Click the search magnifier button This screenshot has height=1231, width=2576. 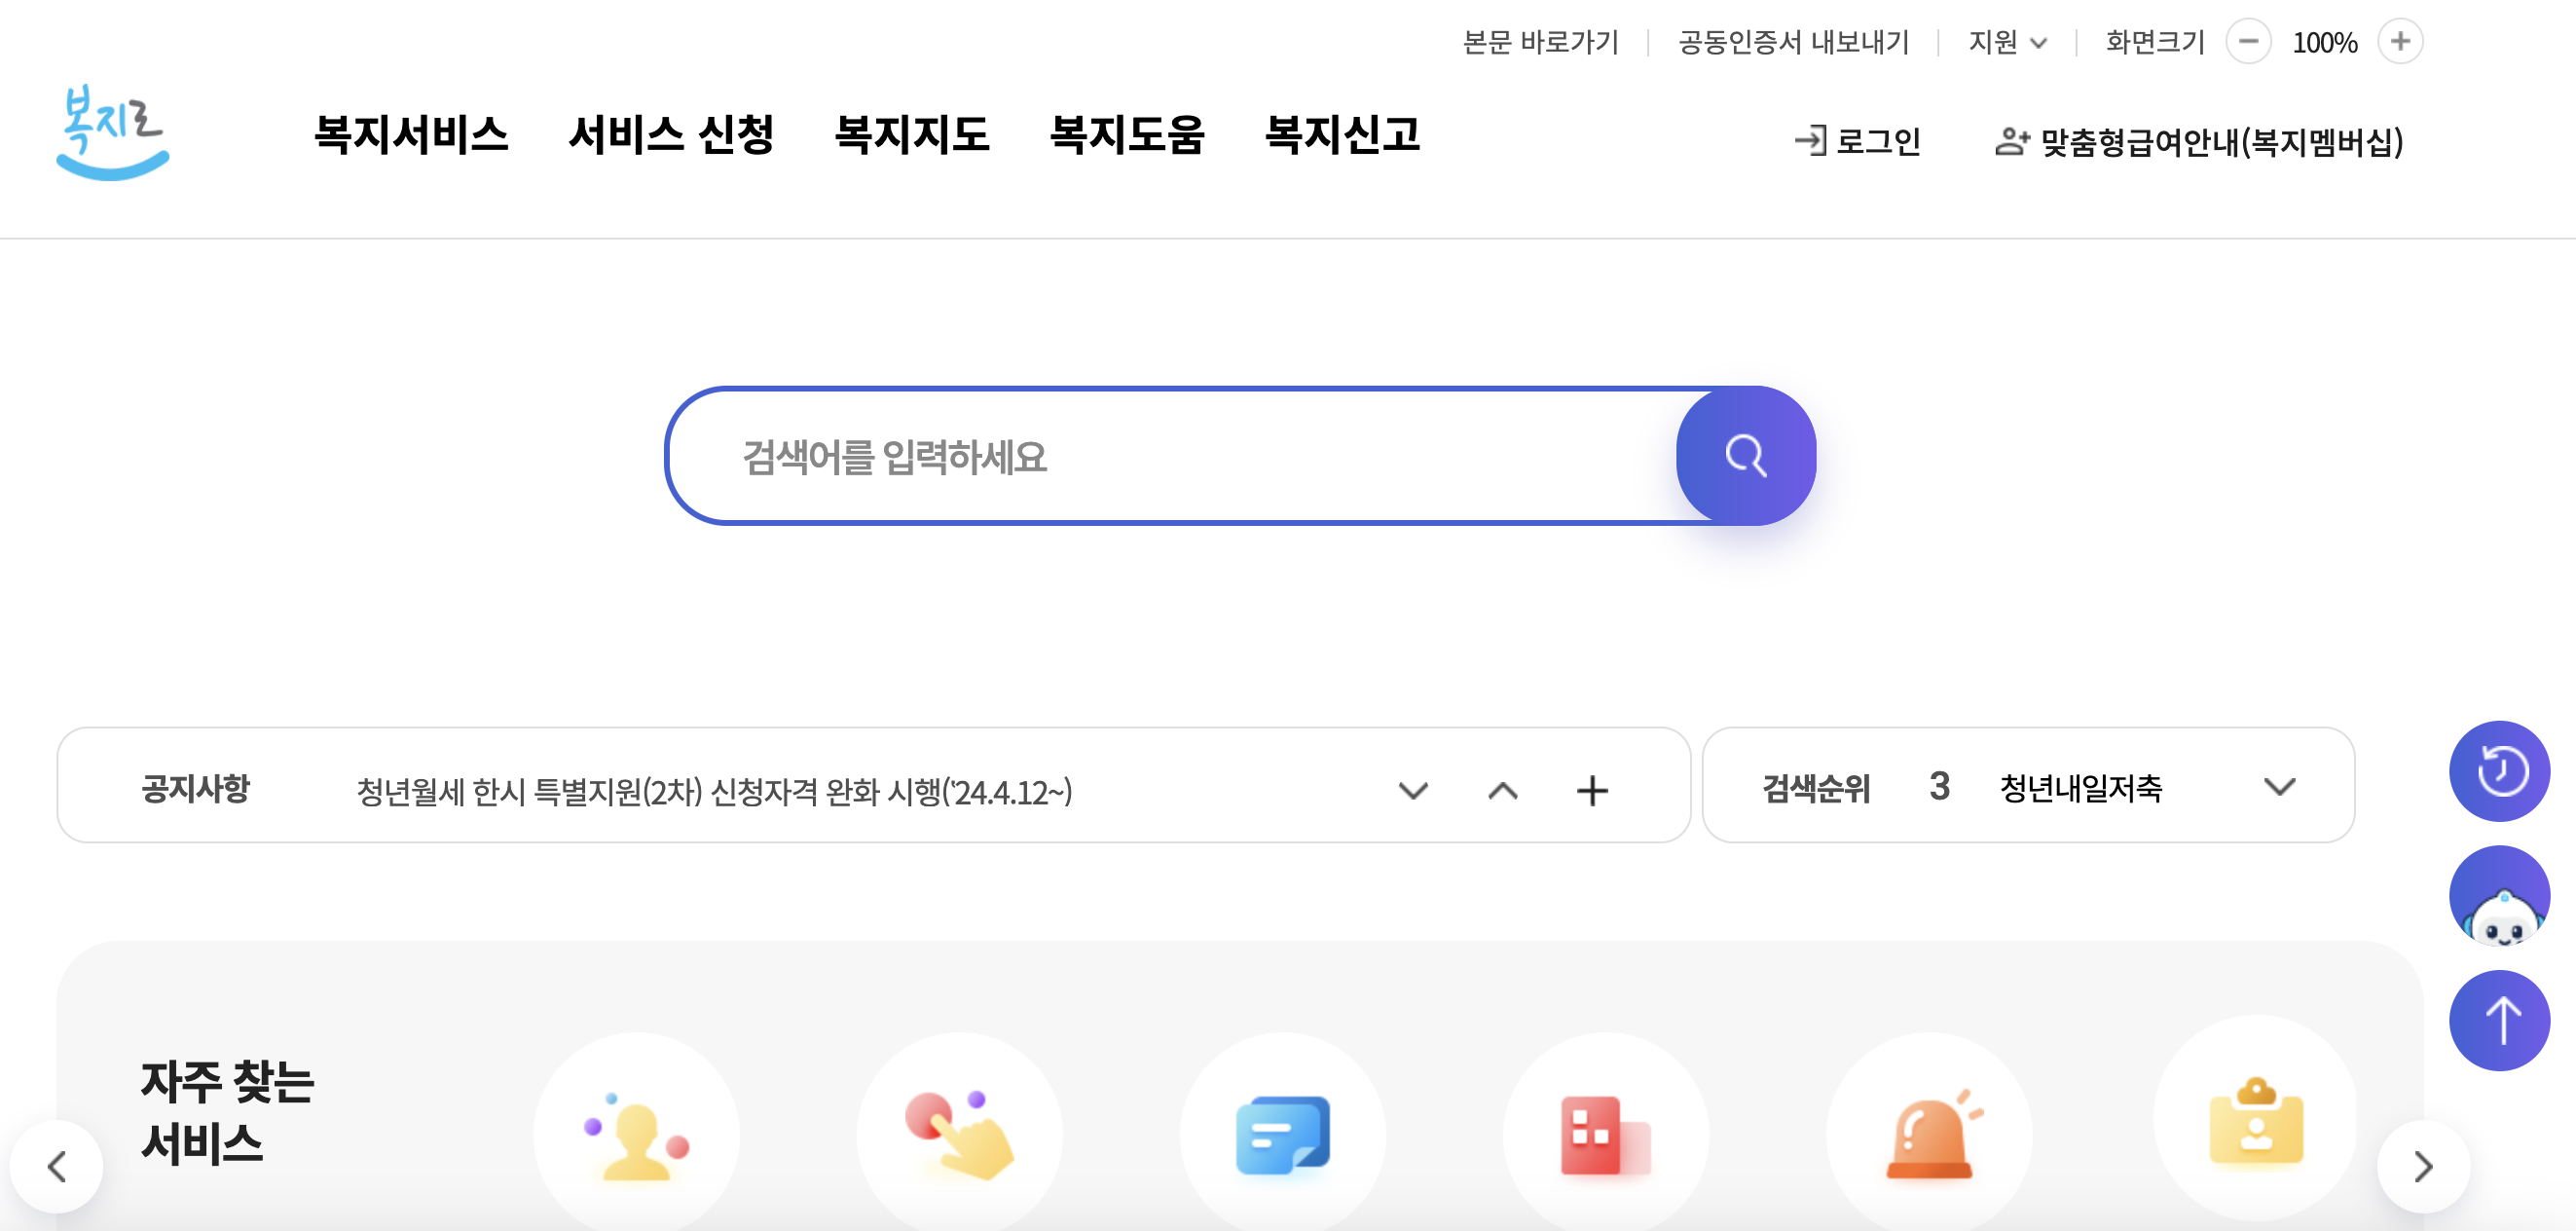(x=1744, y=455)
